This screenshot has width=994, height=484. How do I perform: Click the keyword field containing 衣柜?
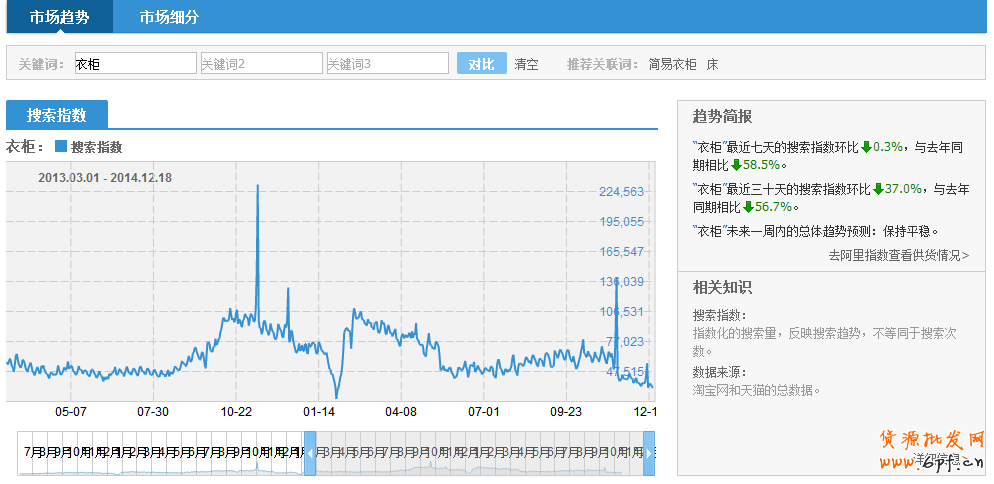pos(135,64)
